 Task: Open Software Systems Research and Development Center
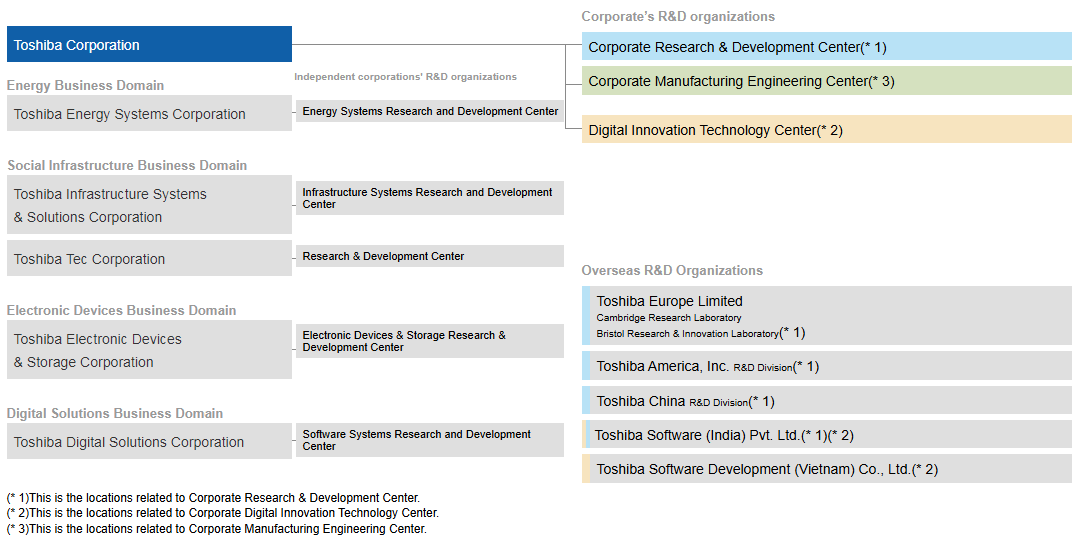429,440
